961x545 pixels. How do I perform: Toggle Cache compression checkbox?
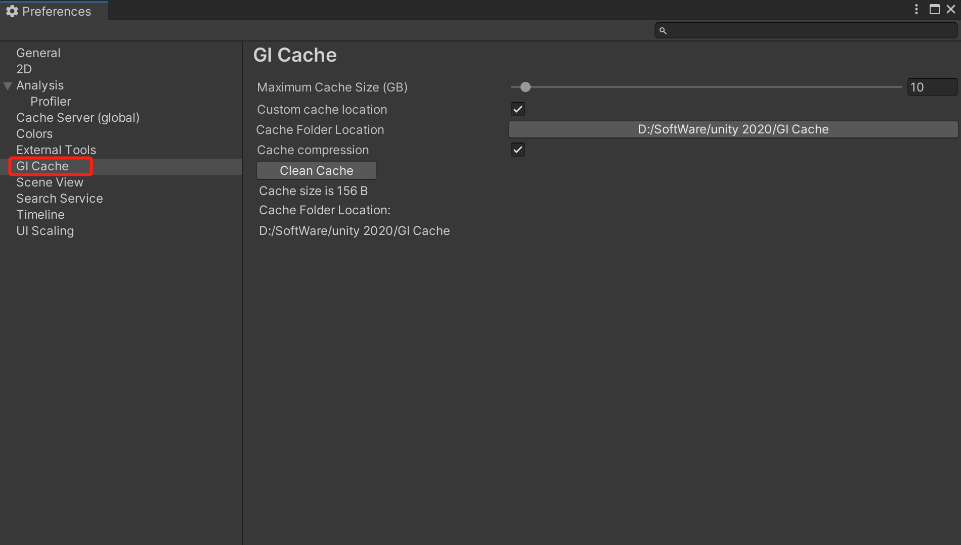coord(518,150)
